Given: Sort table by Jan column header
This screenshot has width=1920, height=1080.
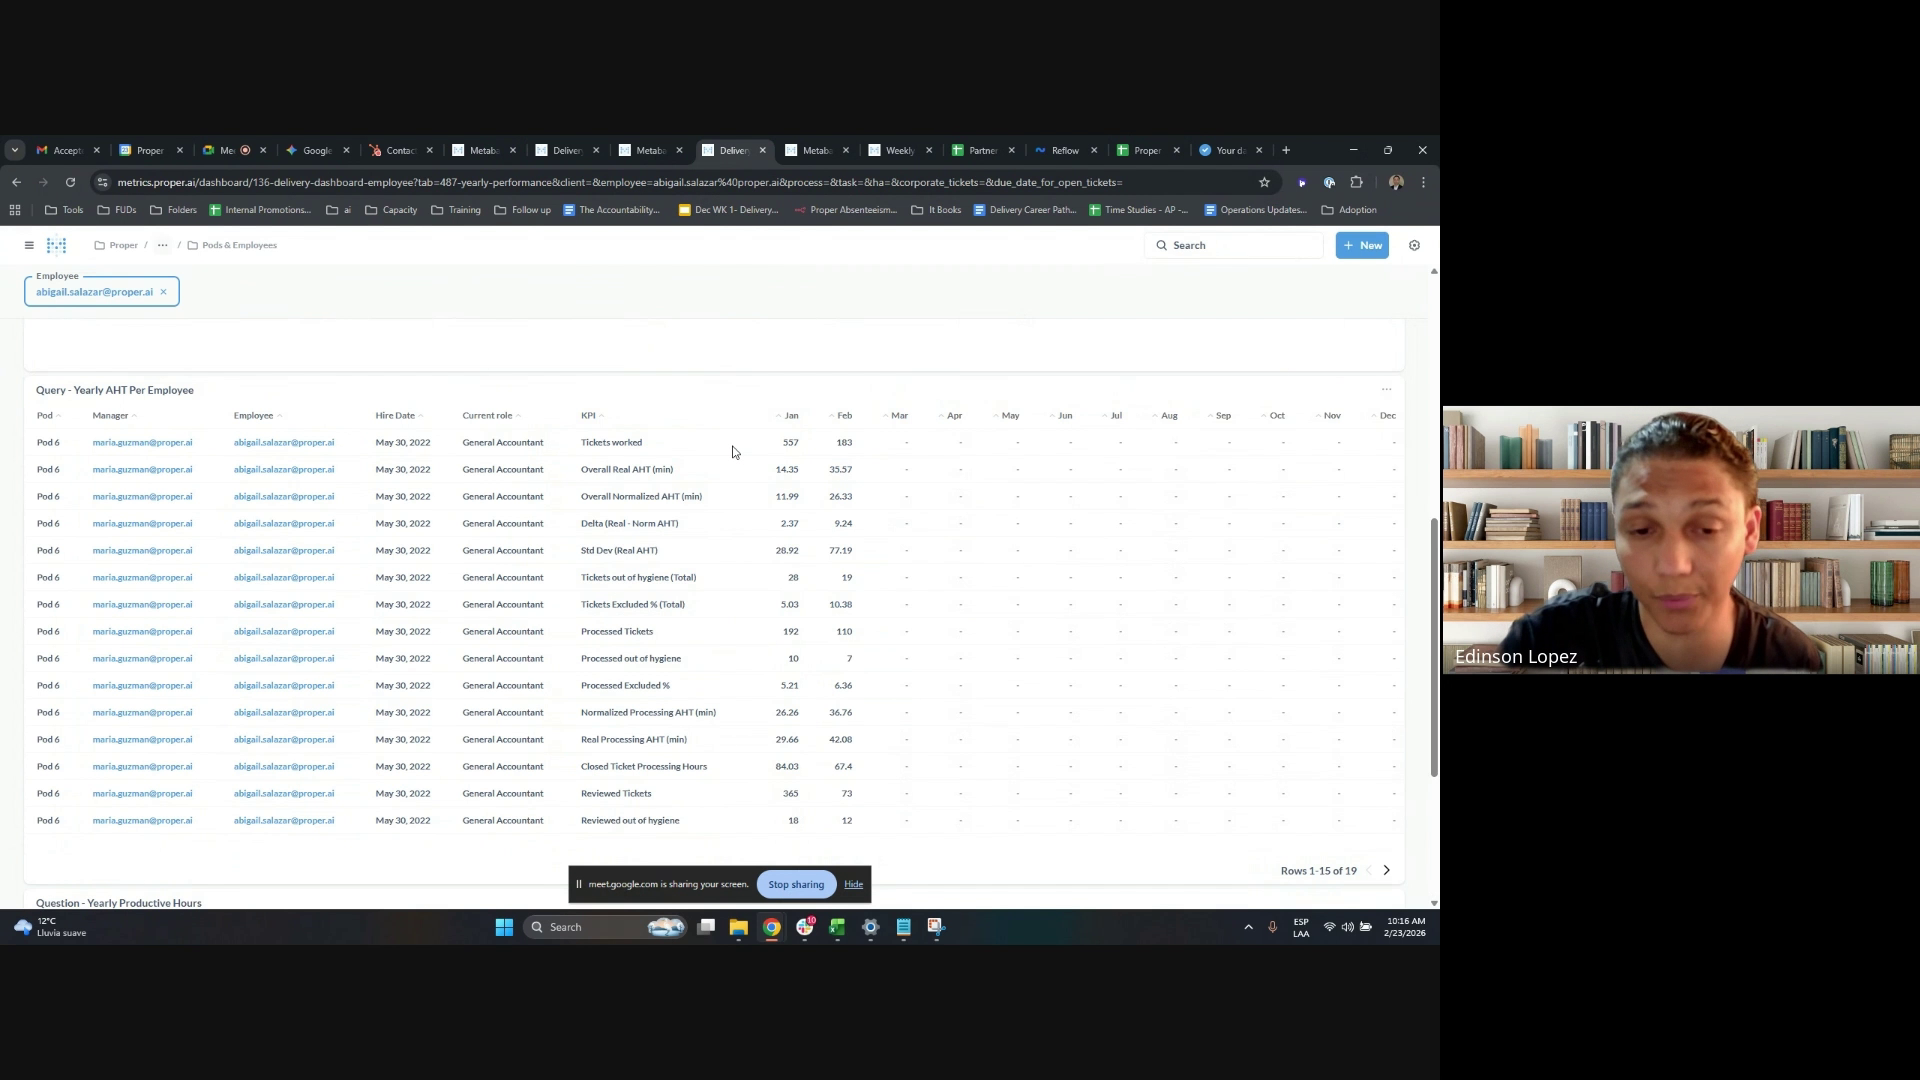Looking at the screenshot, I should (x=791, y=416).
